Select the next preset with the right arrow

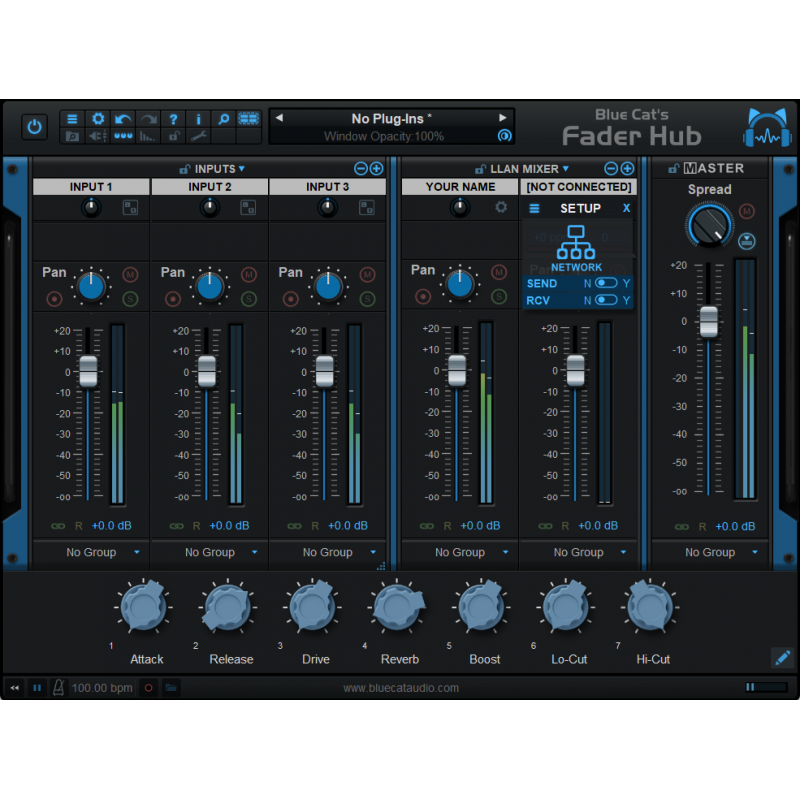pyautogui.click(x=504, y=117)
